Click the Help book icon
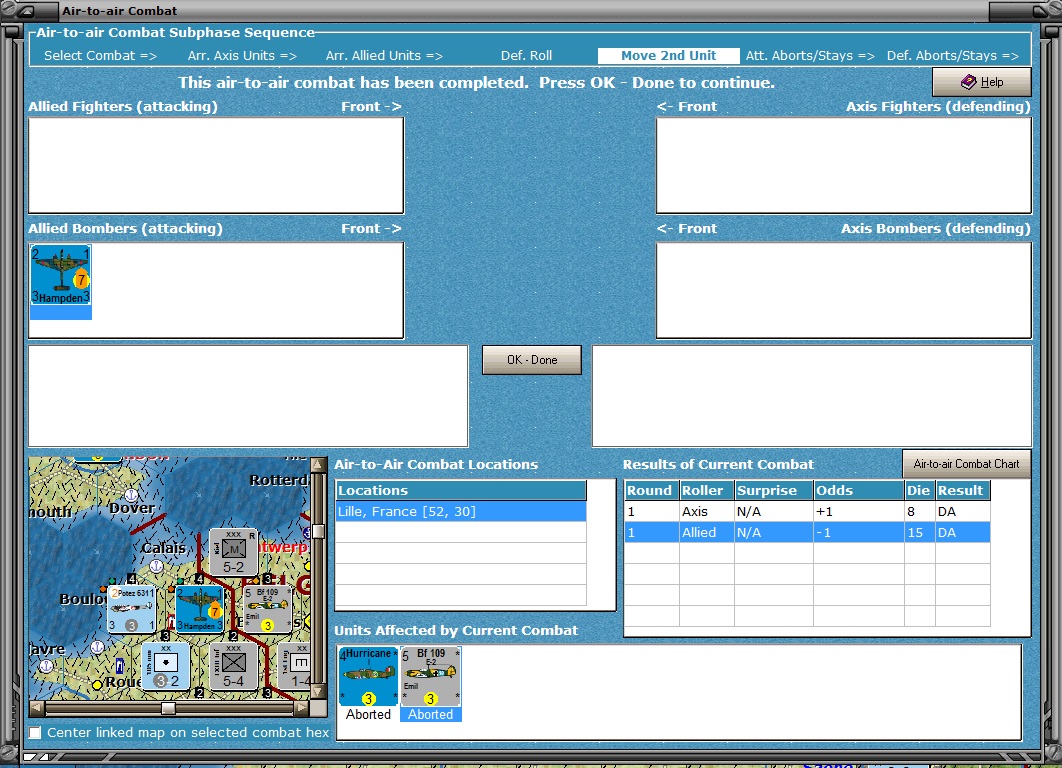This screenshot has width=1062, height=768. [x=969, y=82]
